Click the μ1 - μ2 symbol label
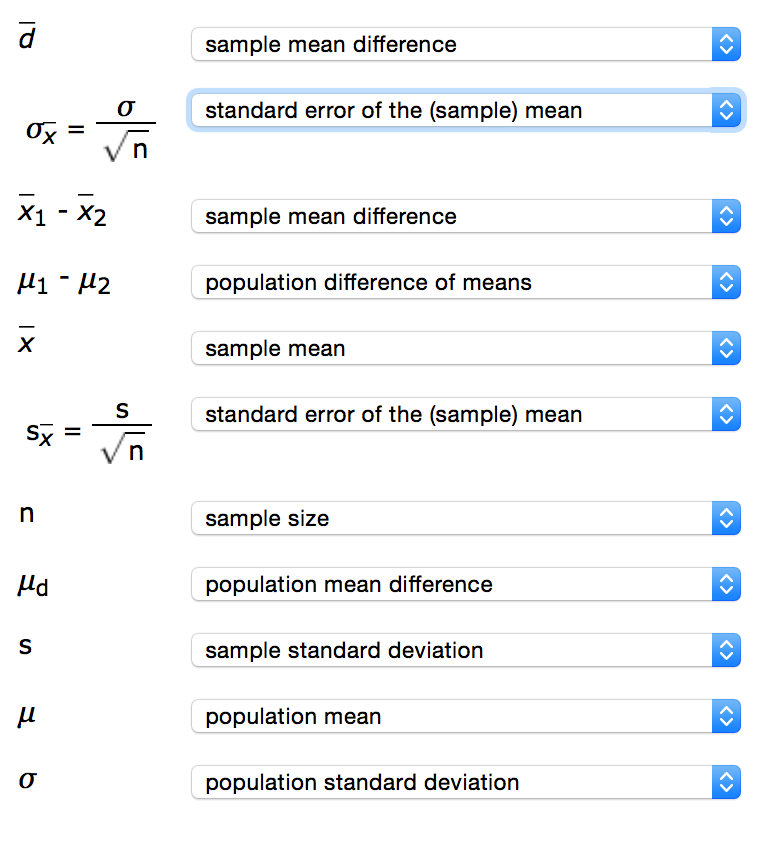Viewport: 774px width, 844px height. [64, 283]
